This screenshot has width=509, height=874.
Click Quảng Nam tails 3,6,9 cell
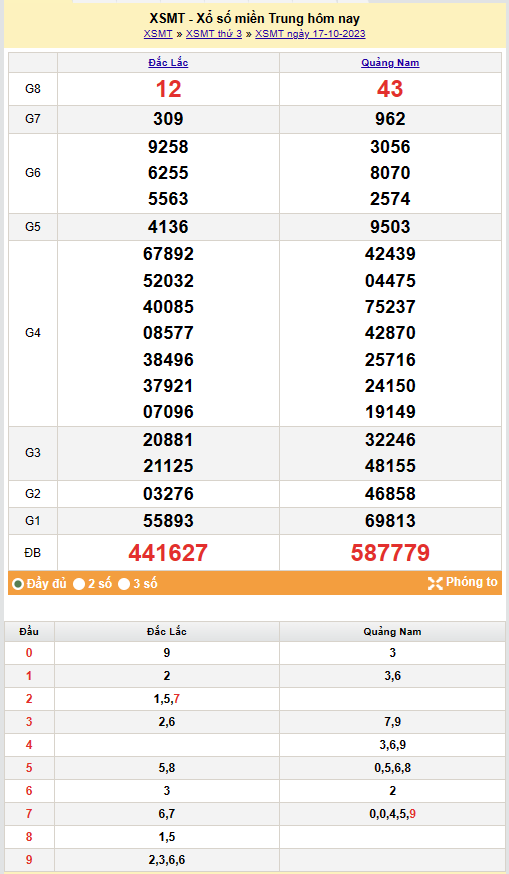(392, 745)
